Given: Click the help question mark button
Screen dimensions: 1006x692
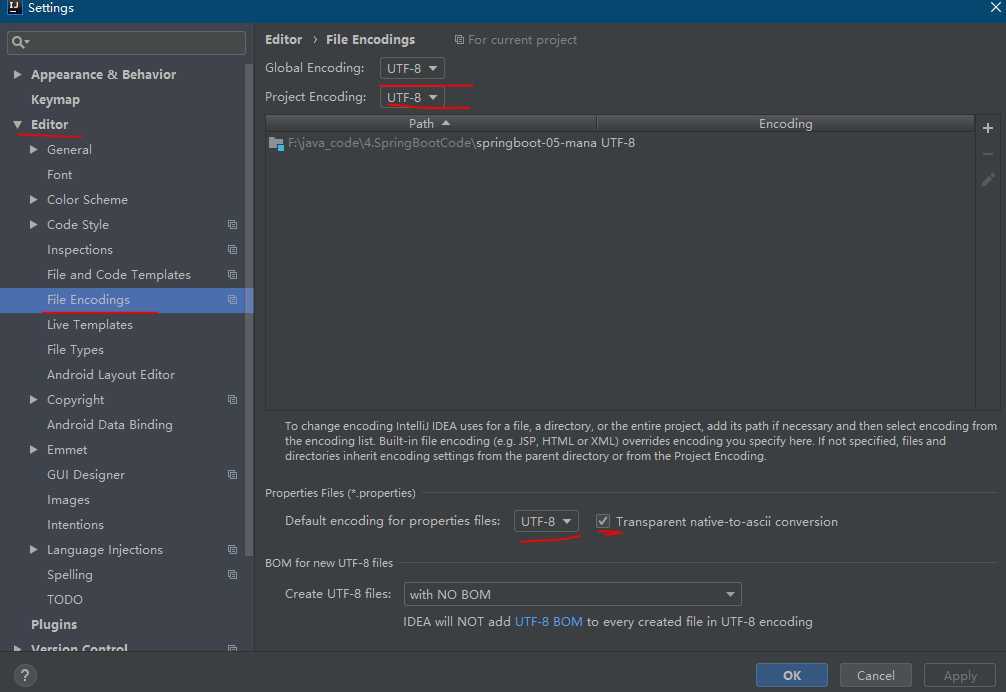Looking at the screenshot, I should point(24,675).
